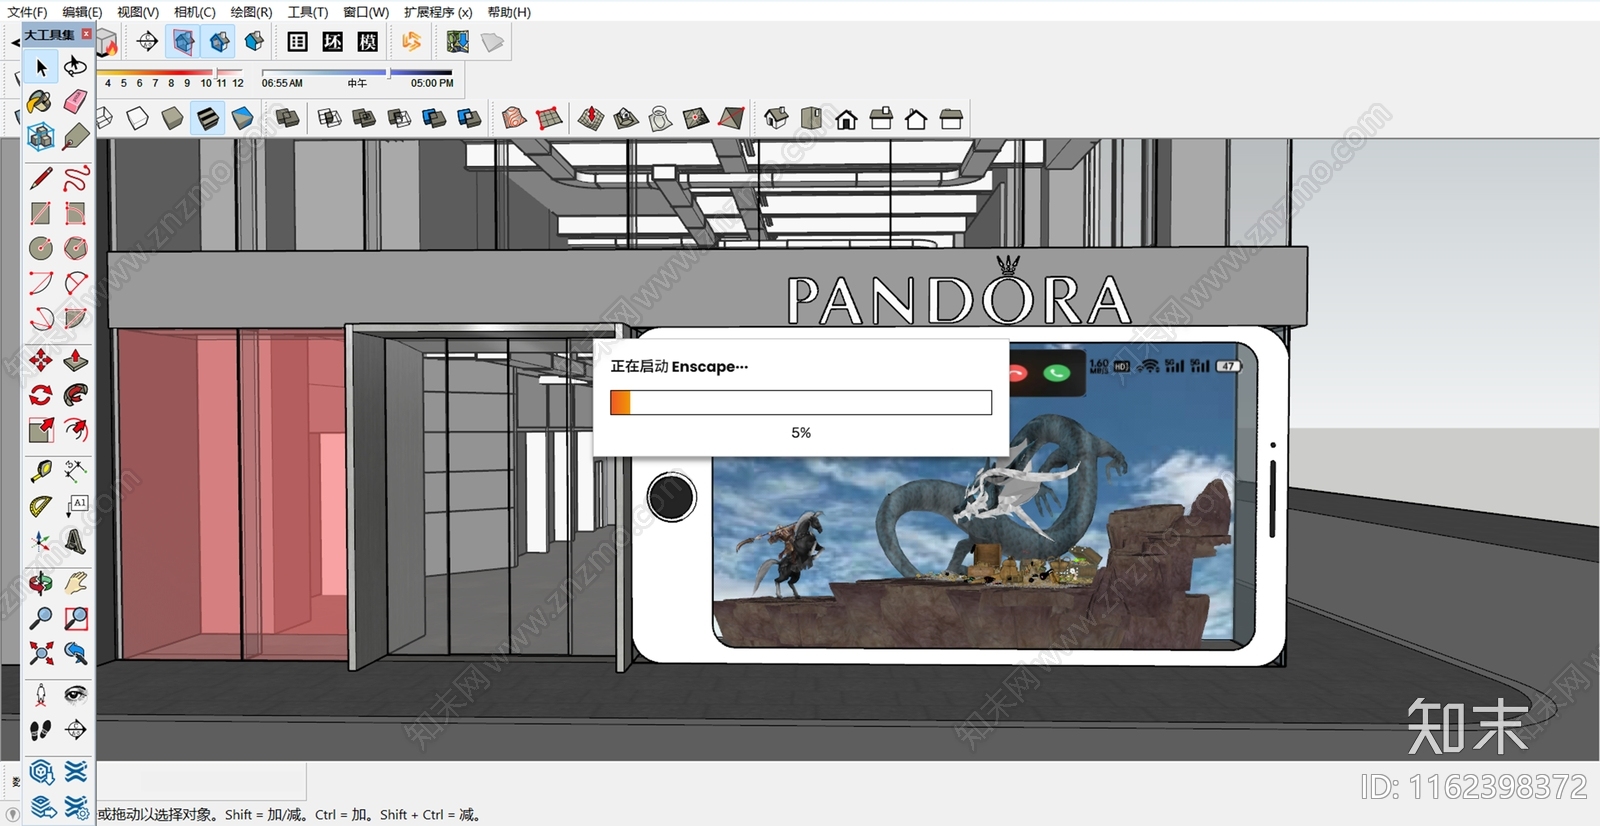This screenshot has width=1600, height=826.
Task: Click the Sandbox Flip Edge tool
Action: [731, 119]
